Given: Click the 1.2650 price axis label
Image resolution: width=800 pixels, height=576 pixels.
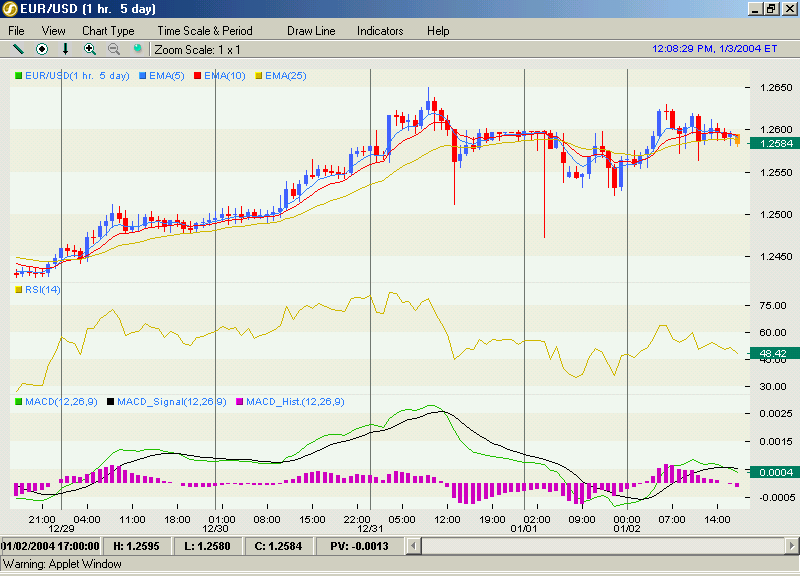Looking at the screenshot, I should pyautogui.click(x=776, y=88).
